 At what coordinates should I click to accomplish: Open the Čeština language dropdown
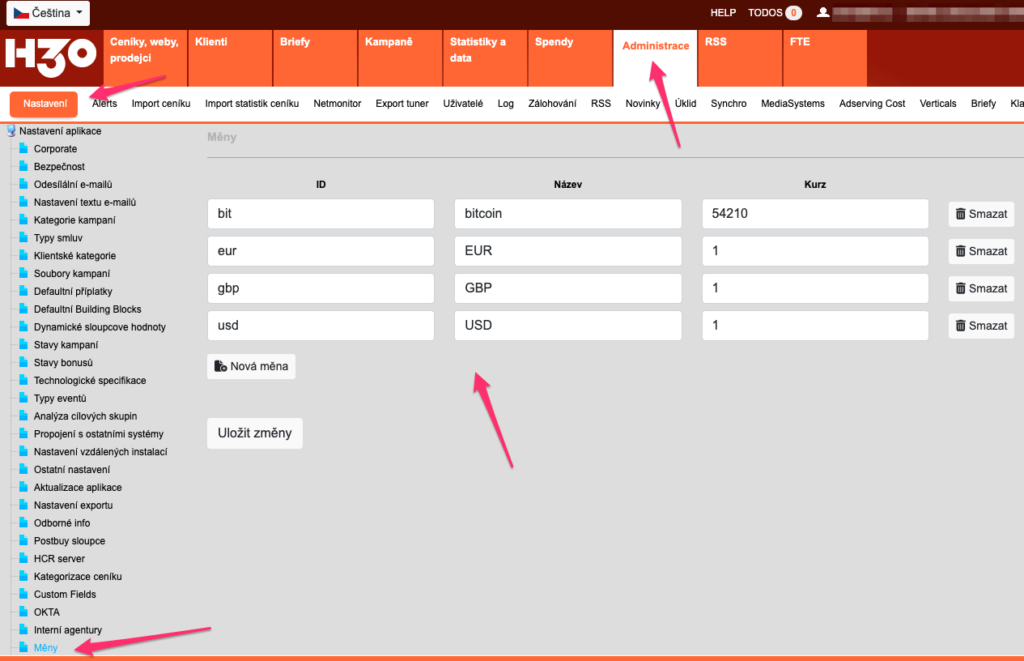coord(47,13)
